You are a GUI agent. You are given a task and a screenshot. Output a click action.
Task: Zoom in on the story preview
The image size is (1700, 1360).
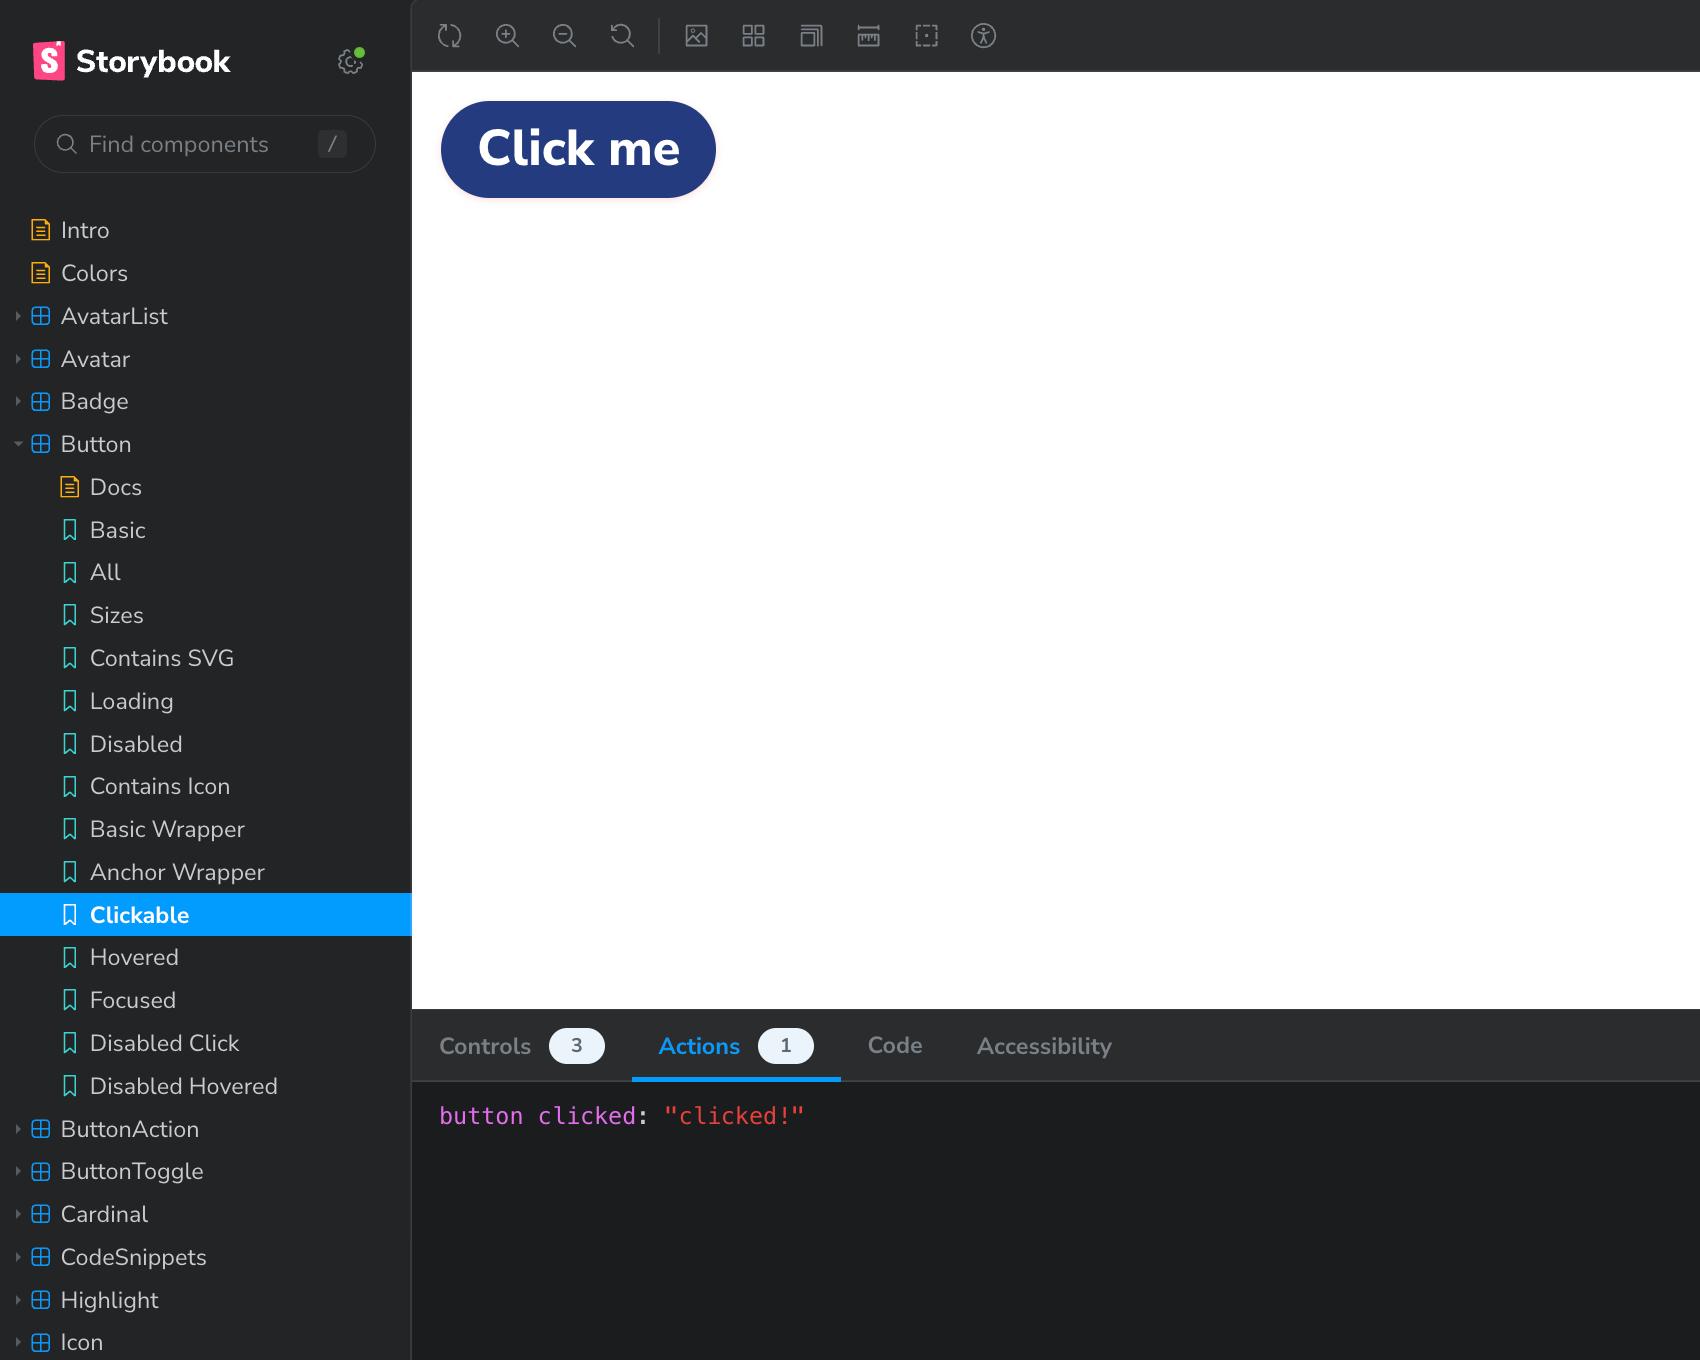[x=507, y=36]
